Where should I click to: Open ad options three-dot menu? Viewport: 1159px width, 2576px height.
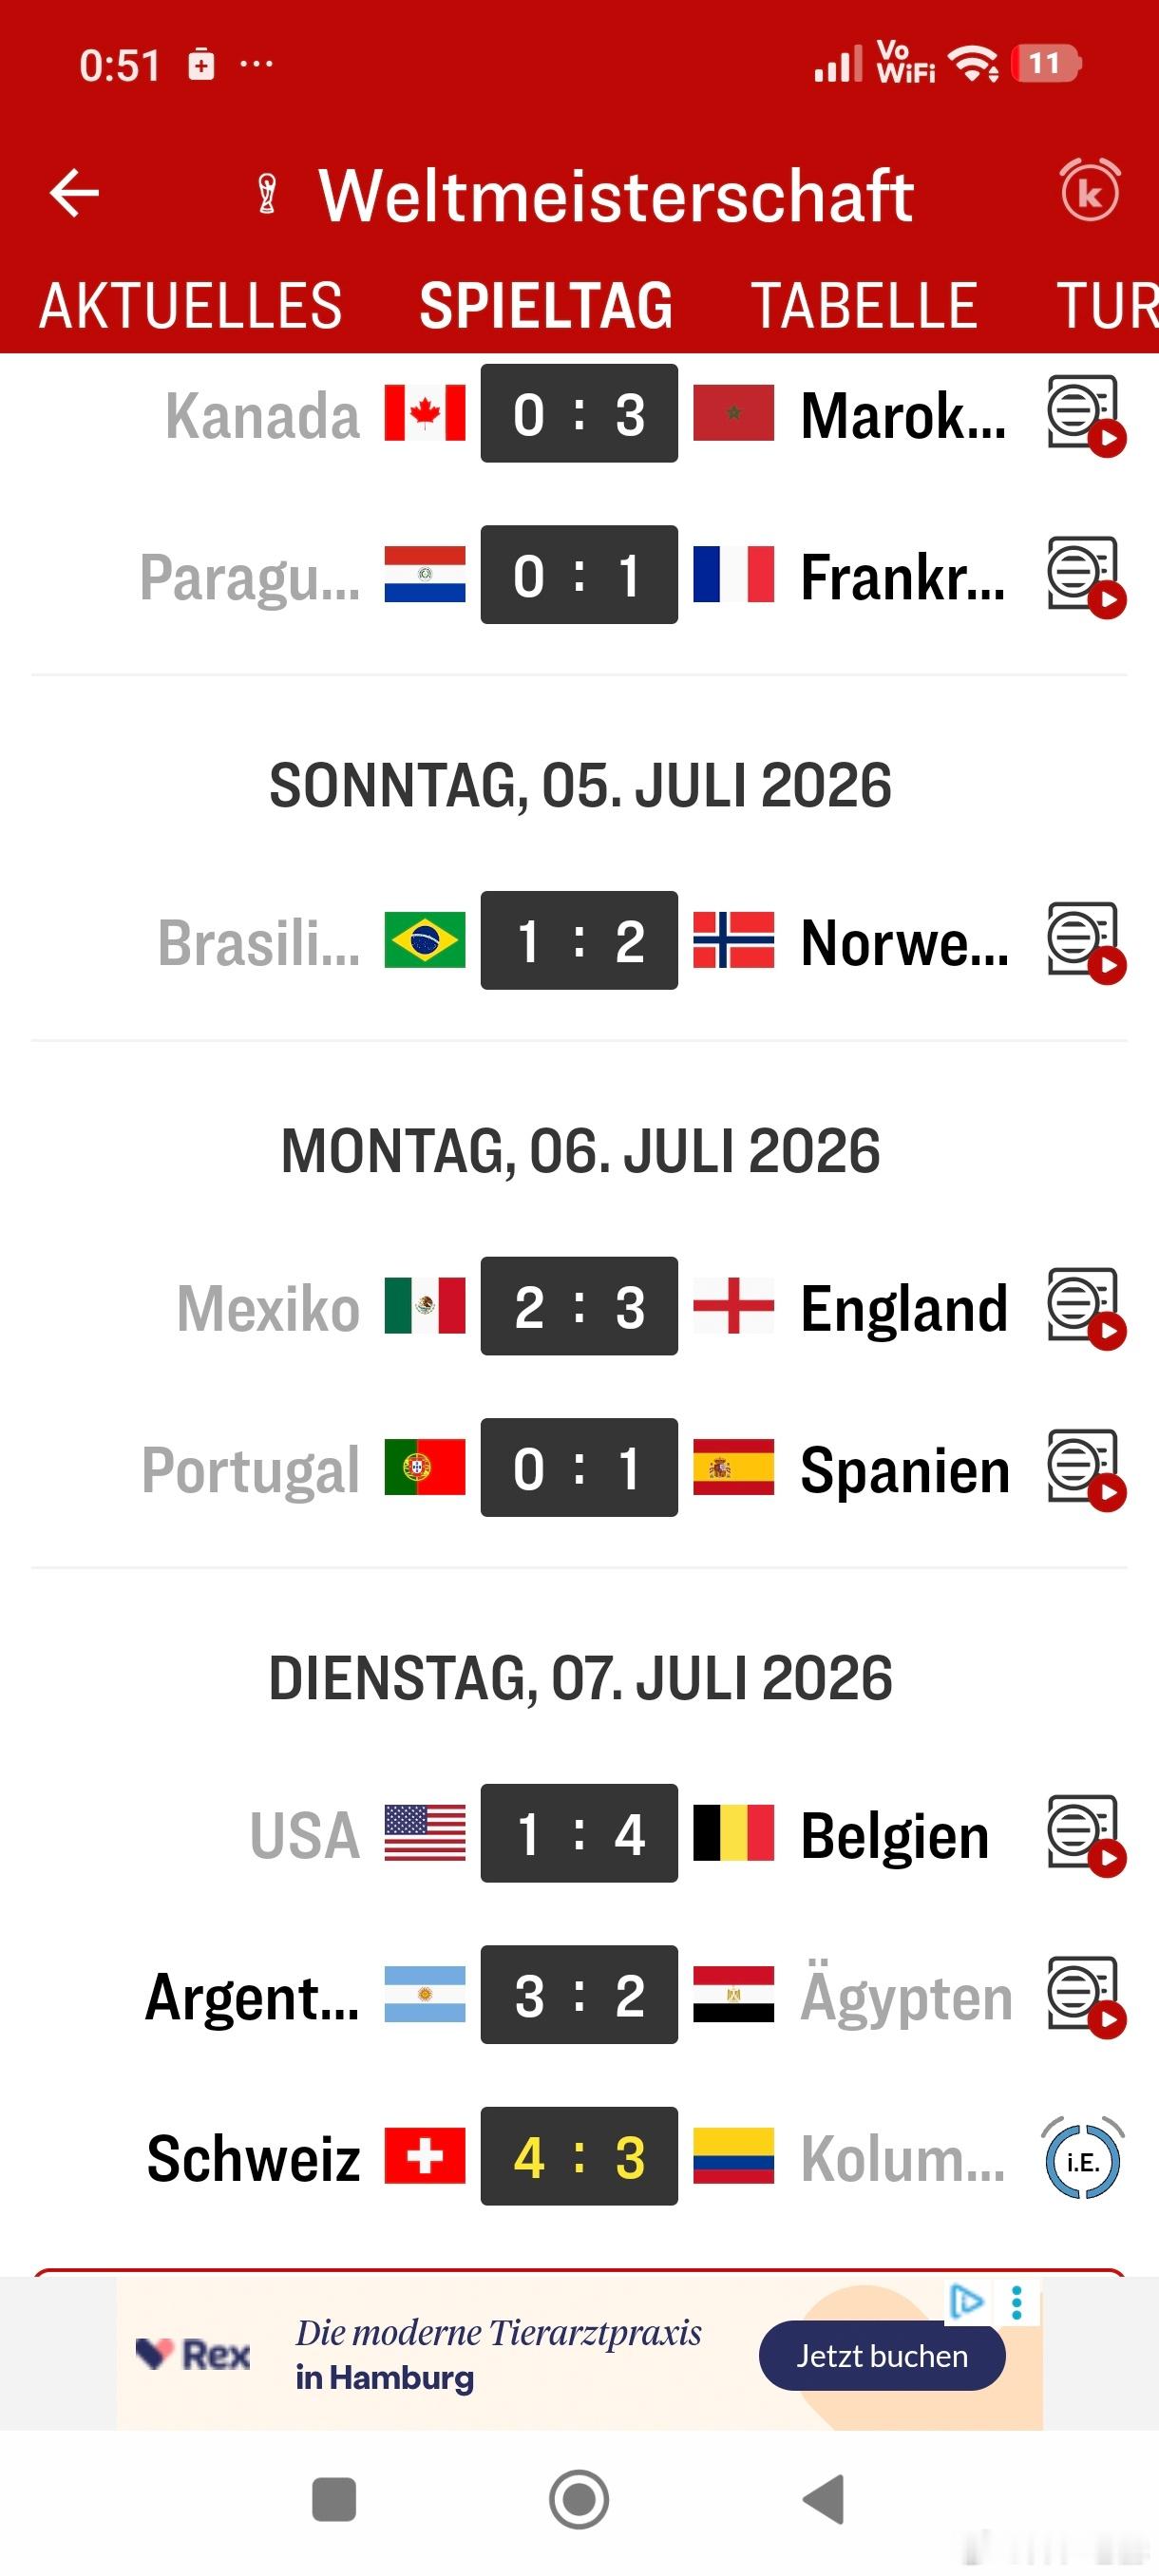(x=1017, y=2303)
